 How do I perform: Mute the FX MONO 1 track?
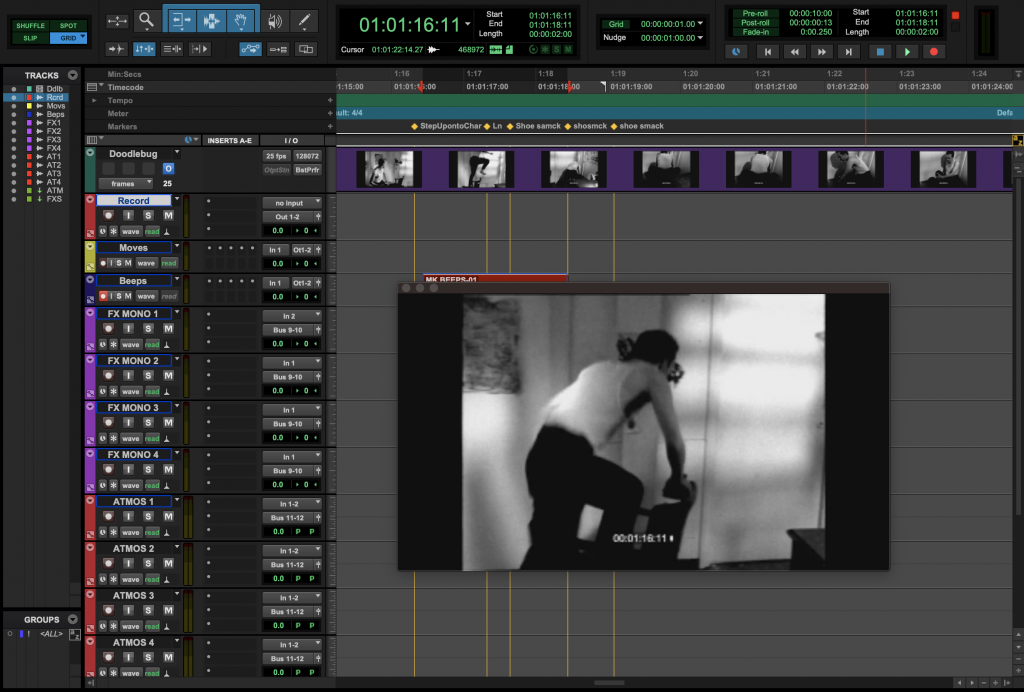(x=168, y=329)
